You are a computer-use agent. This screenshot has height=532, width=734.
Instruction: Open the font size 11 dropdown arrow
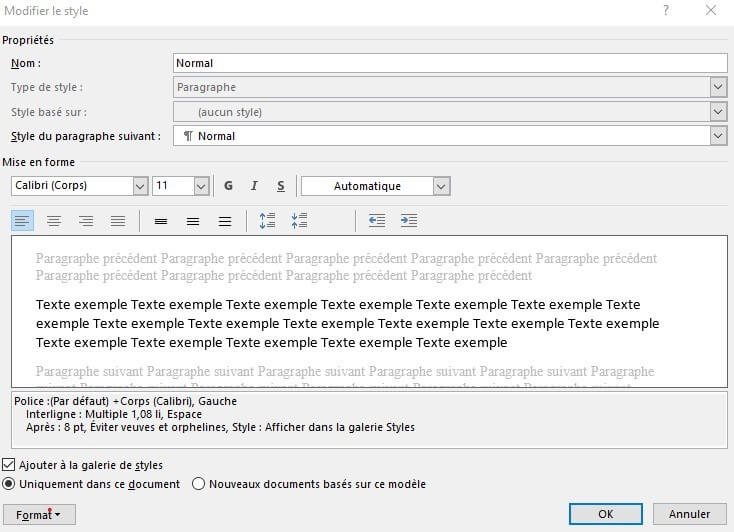click(x=201, y=186)
